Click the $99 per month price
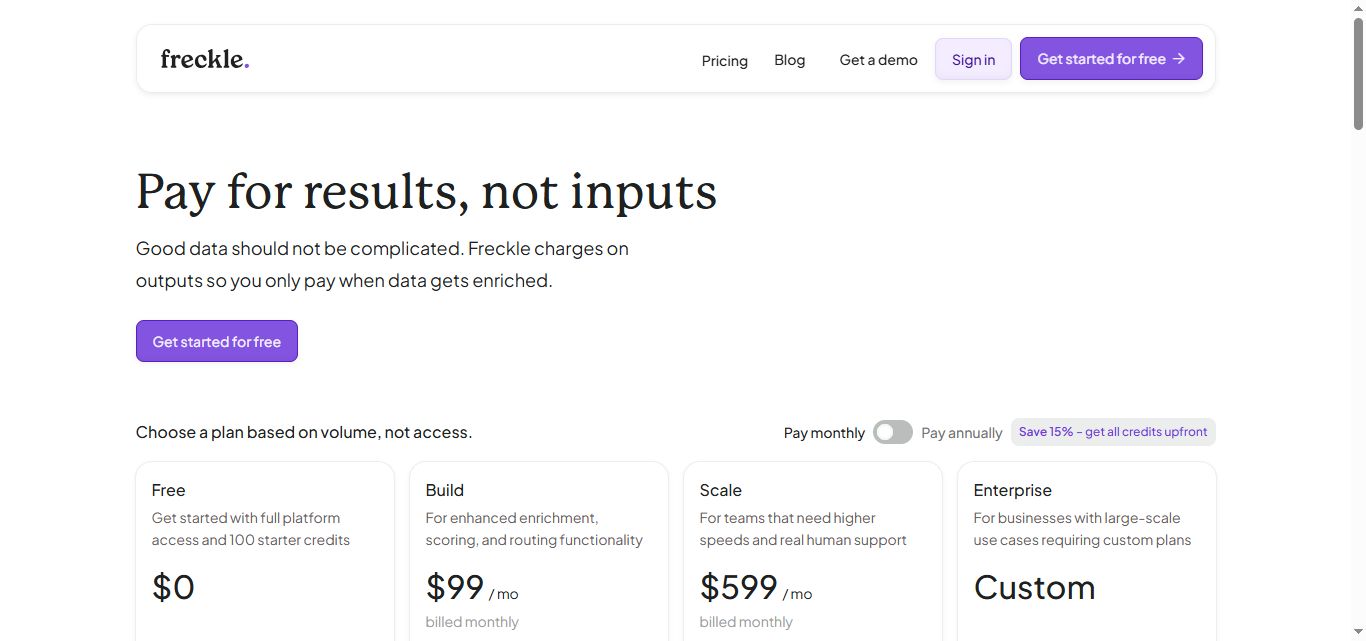Screen dimensions: 1366x641 coord(455,587)
